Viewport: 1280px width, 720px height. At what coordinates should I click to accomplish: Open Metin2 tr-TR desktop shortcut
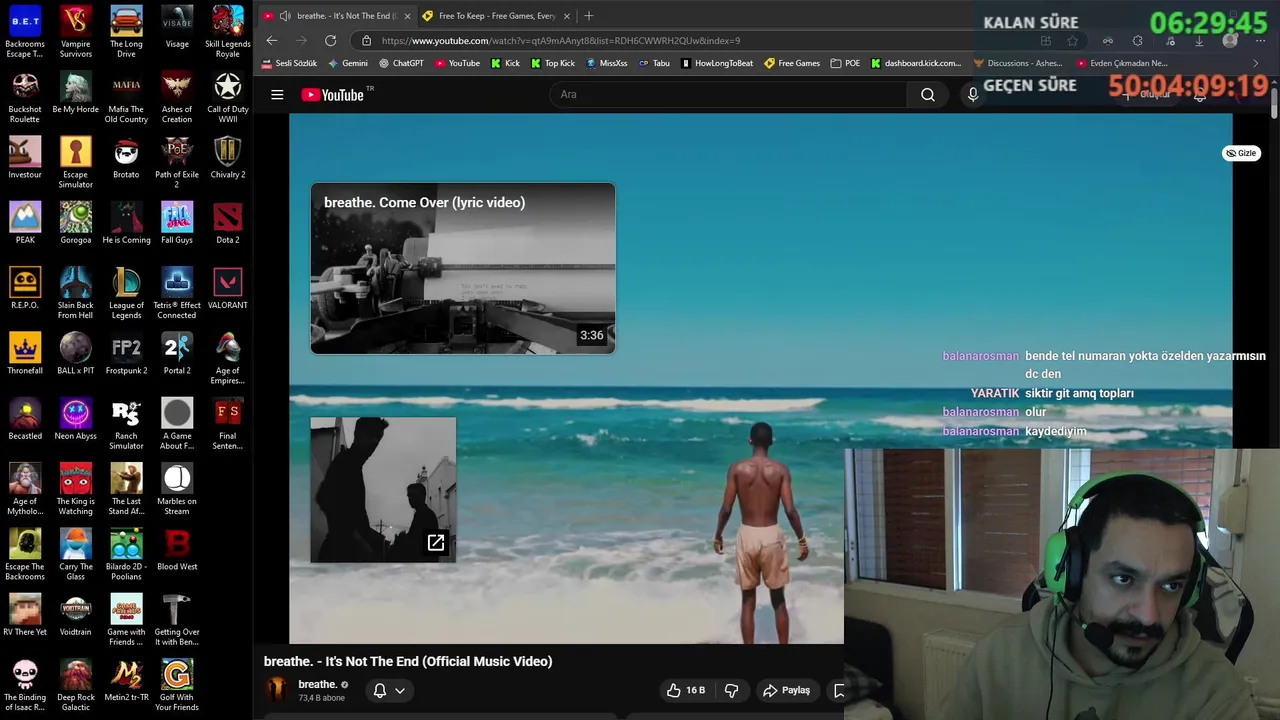coord(126,681)
